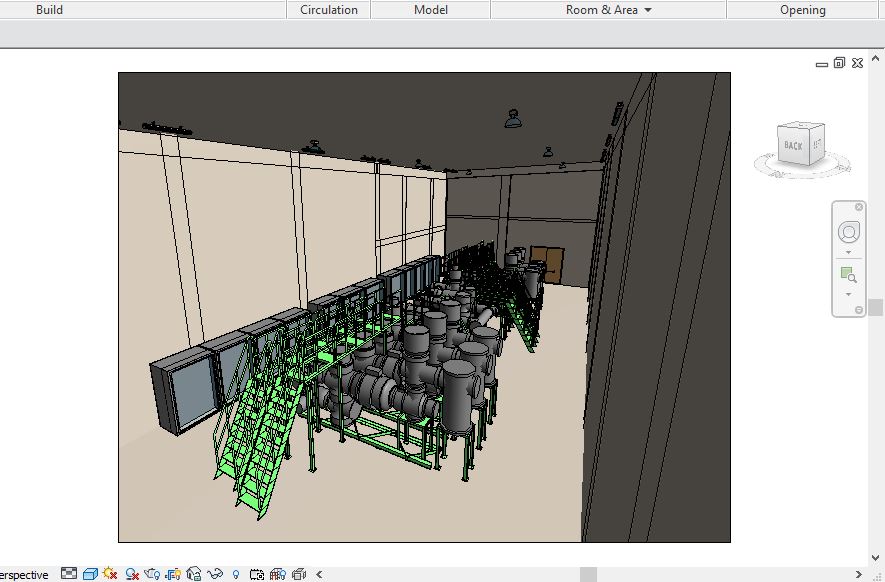Select the Zoom Region tool in navigation bar
This screenshot has height=582, width=885.
848,274
